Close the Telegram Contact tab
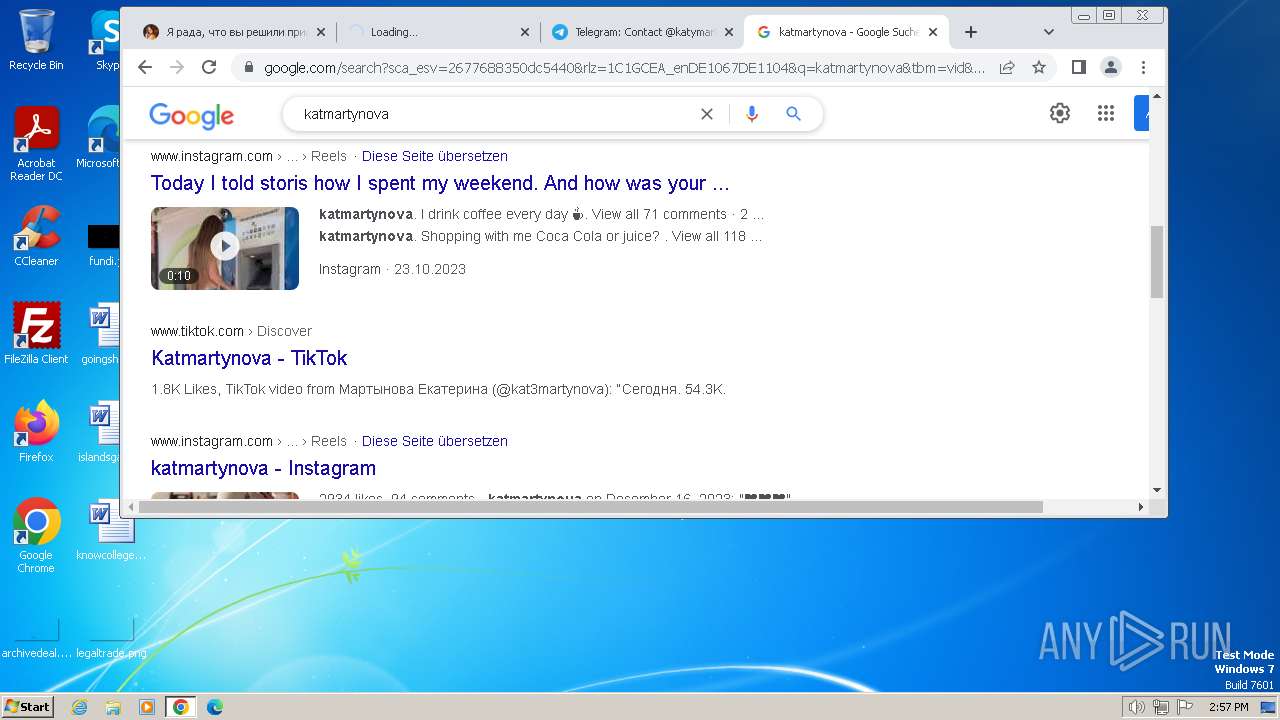 coord(729,32)
